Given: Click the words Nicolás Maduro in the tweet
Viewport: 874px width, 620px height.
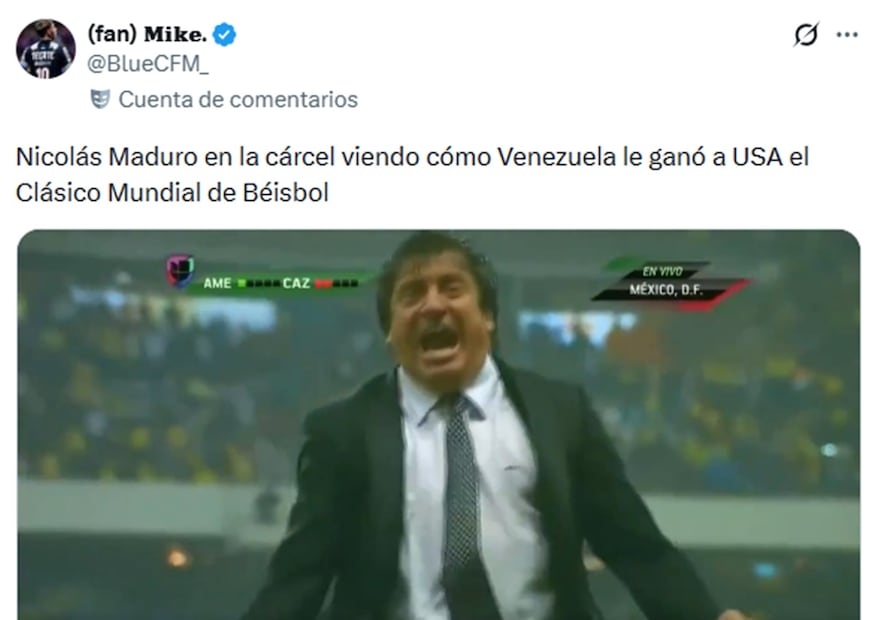Looking at the screenshot, I should pos(106,157).
